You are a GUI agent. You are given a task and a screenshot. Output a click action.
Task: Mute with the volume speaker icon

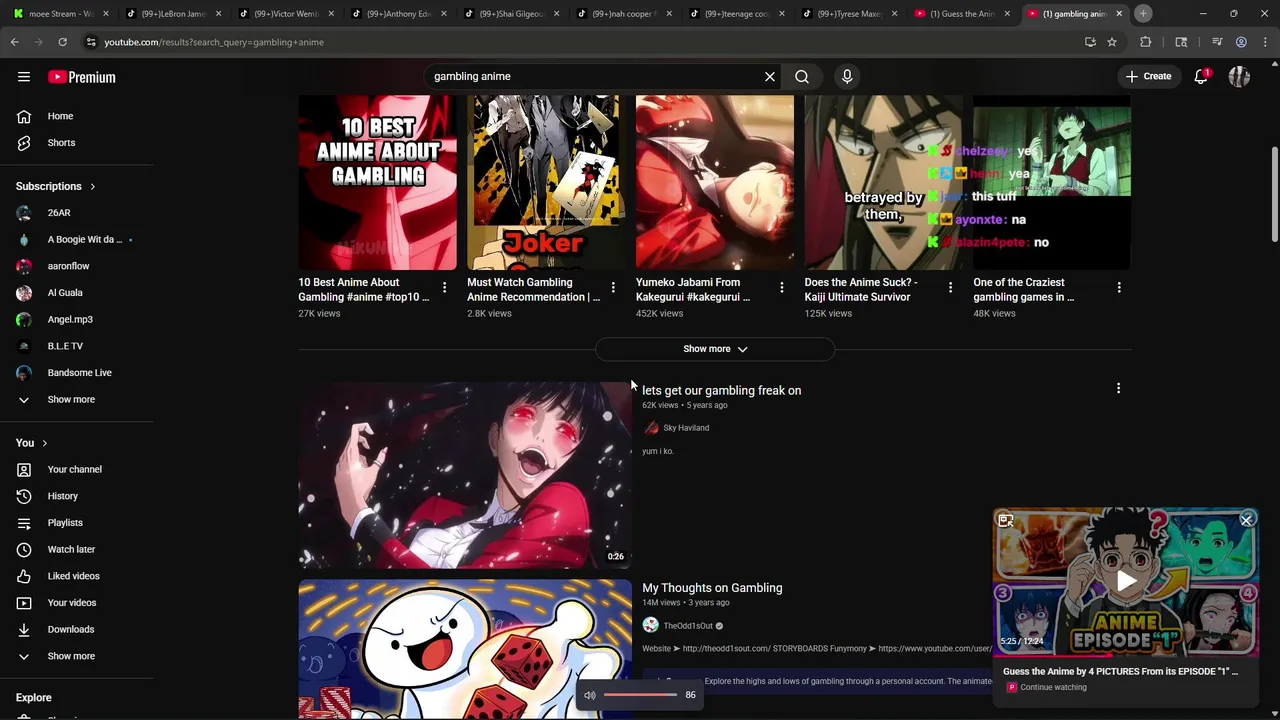pyautogui.click(x=590, y=695)
